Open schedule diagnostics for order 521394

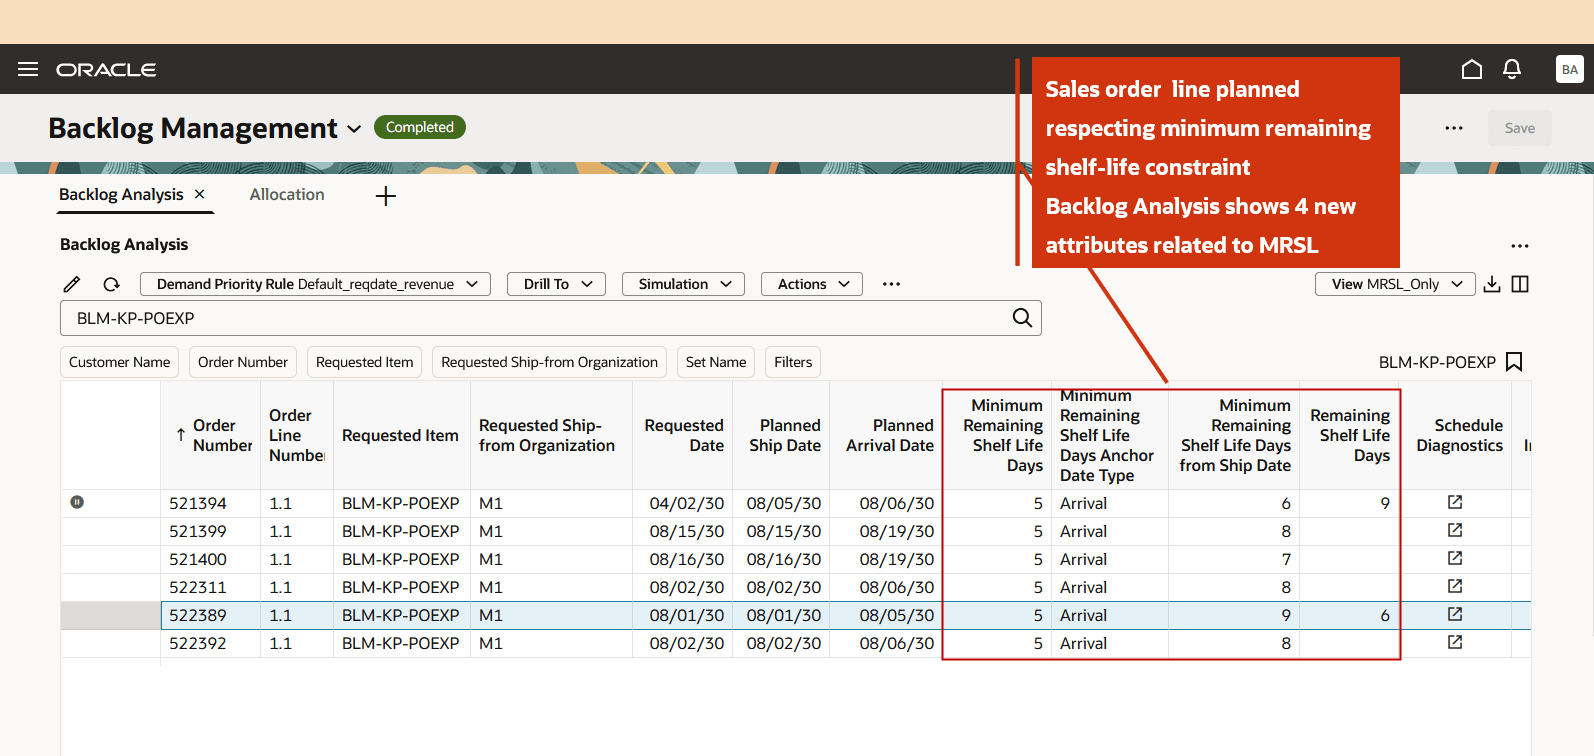(x=1455, y=502)
